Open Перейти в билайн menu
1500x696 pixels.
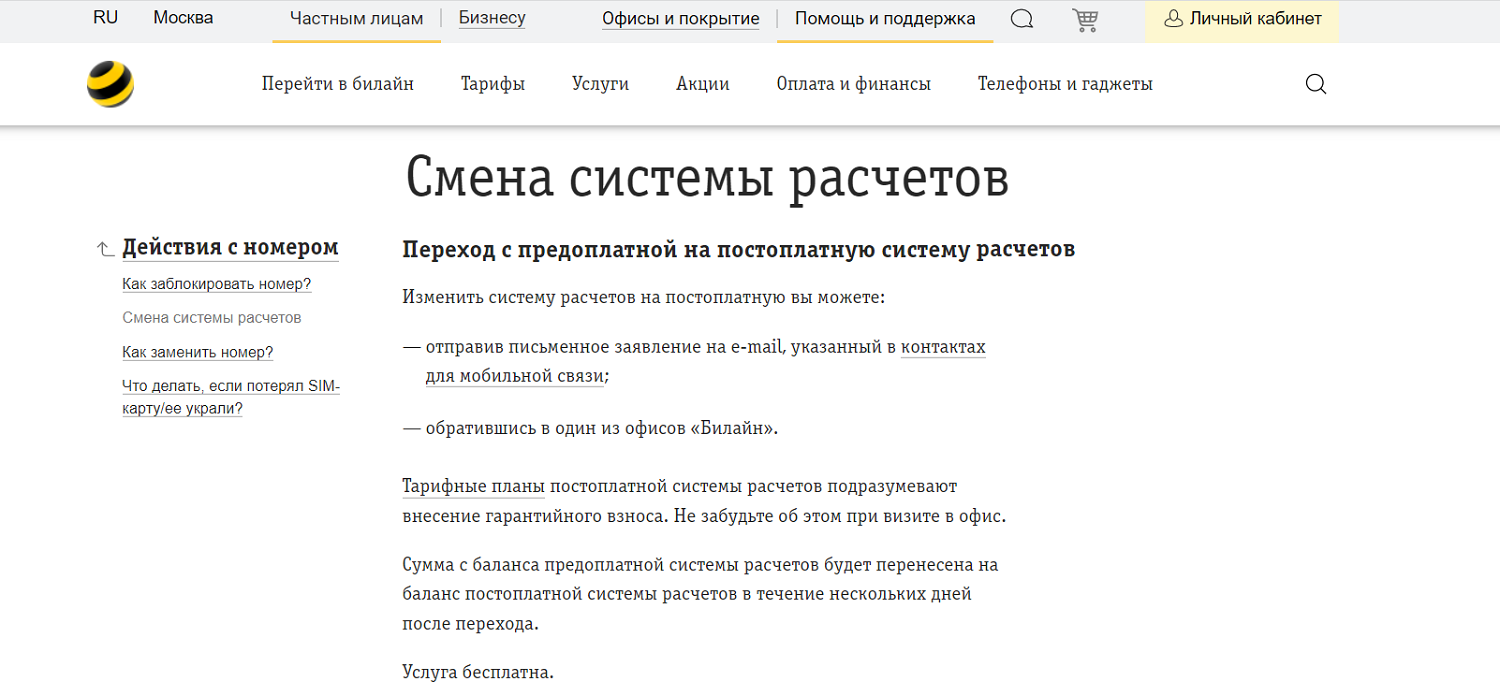(338, 84)
